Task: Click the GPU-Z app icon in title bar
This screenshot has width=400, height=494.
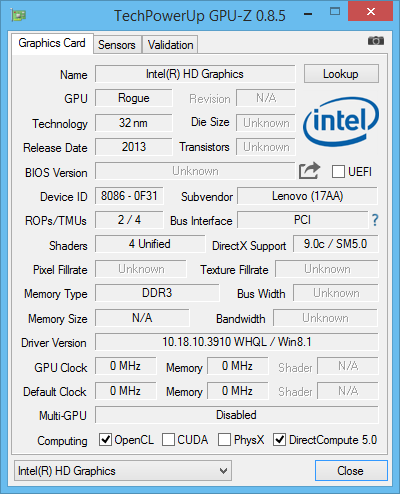Action: [18, 15]
